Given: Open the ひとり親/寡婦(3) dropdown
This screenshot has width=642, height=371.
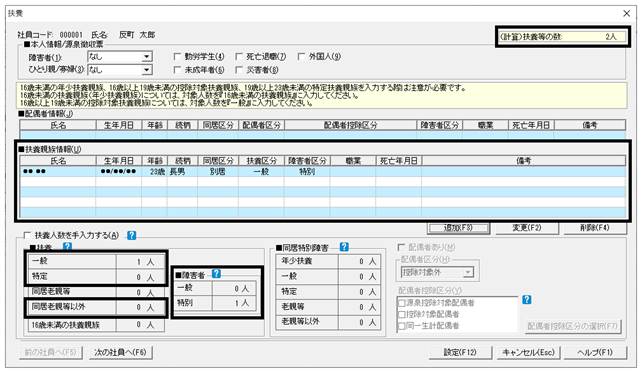Looking at the screenshot, I should pyautogui.click(x=147, y=70).
